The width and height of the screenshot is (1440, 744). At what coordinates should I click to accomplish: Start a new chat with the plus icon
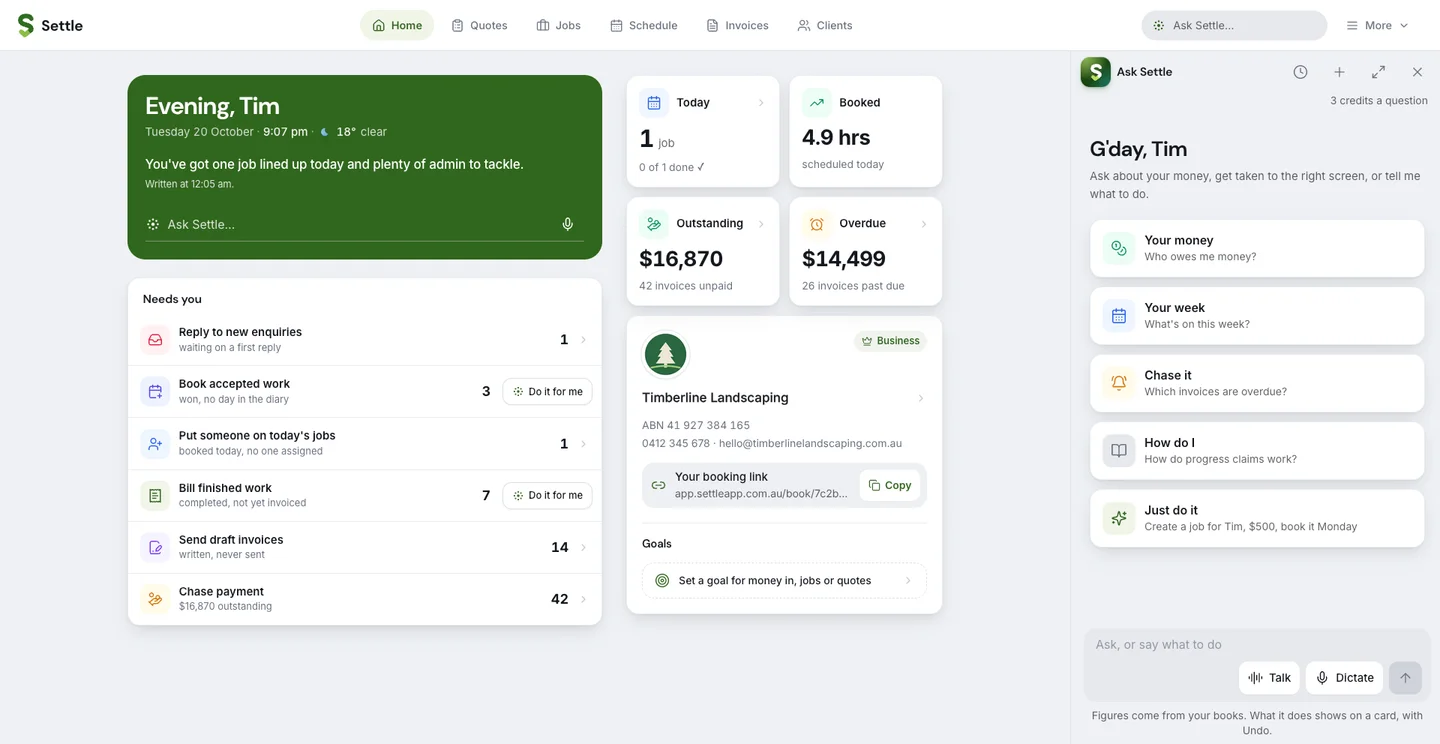[1339, 72]
